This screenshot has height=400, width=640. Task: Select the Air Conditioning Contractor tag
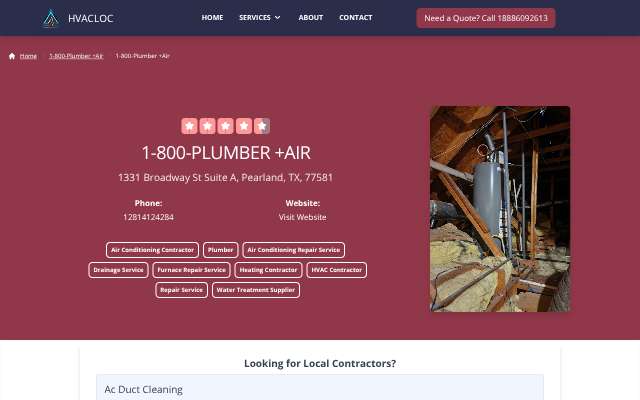point(152,250)
